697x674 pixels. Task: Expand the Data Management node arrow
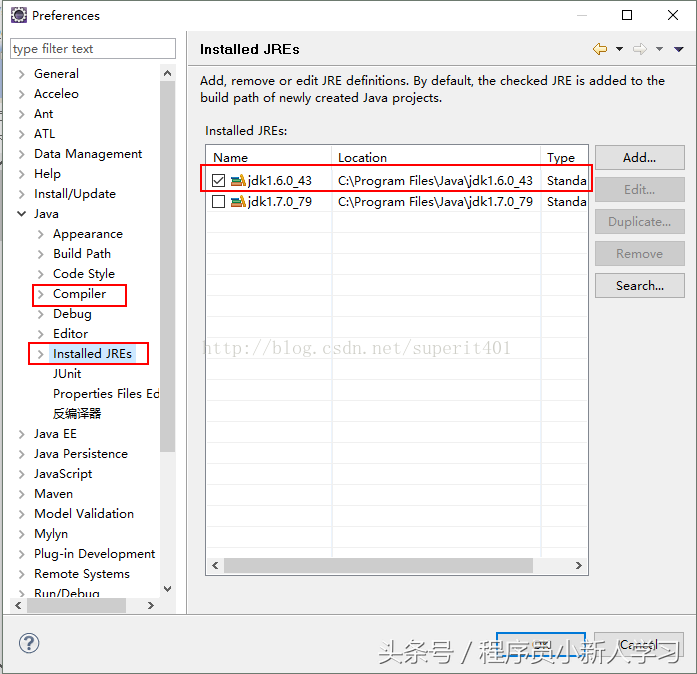(21, 154)
